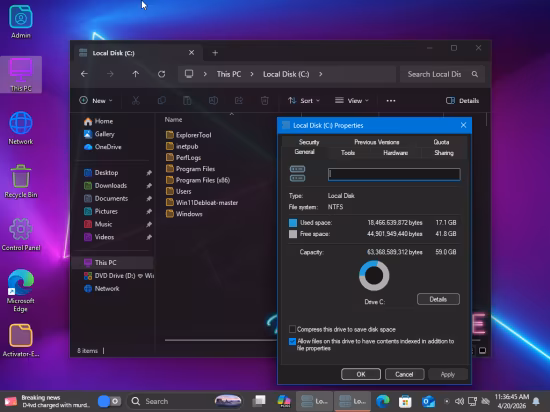Select Network desktop icon
The image size is (550, 412).
(21, 128)
